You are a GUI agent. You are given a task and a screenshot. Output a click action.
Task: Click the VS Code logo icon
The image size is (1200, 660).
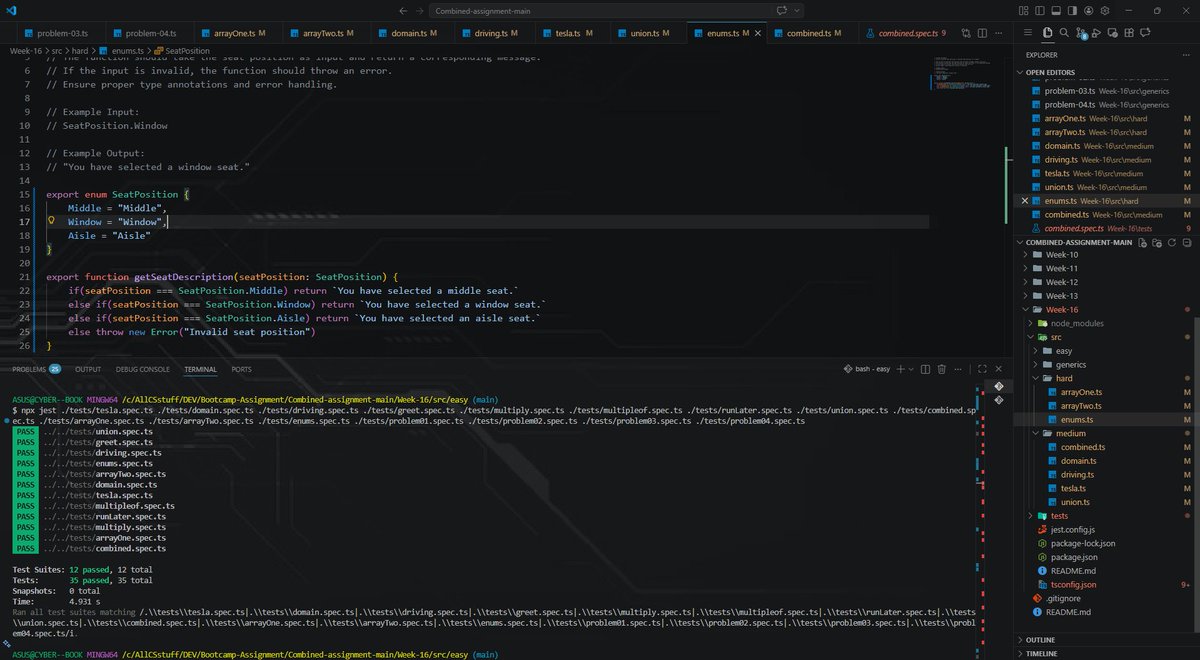(11, 10)
